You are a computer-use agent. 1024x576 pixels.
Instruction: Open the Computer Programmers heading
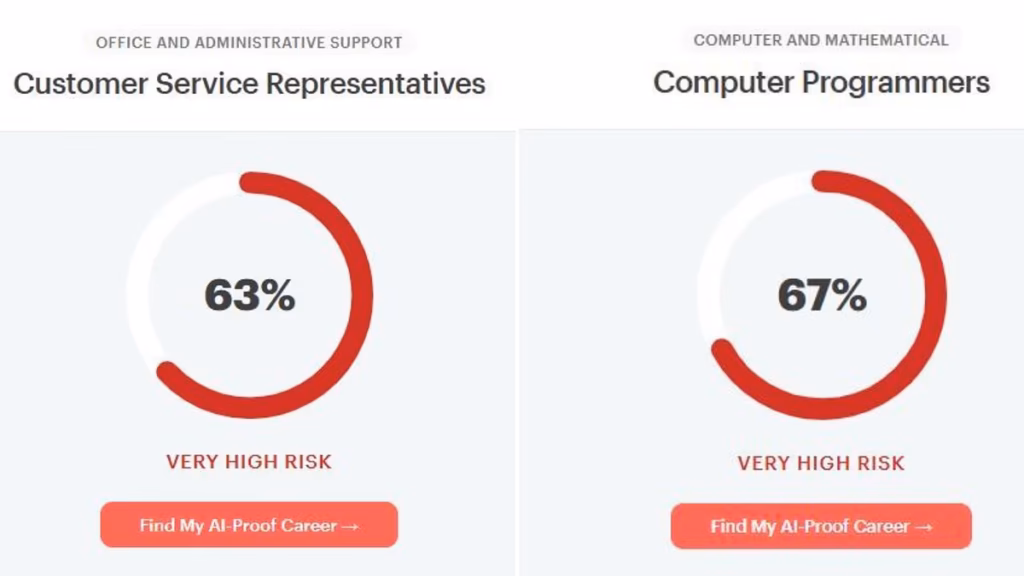[x=821, y=82]
